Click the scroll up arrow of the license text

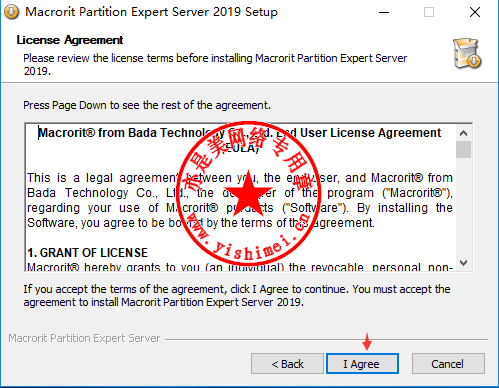click(463, 133)
